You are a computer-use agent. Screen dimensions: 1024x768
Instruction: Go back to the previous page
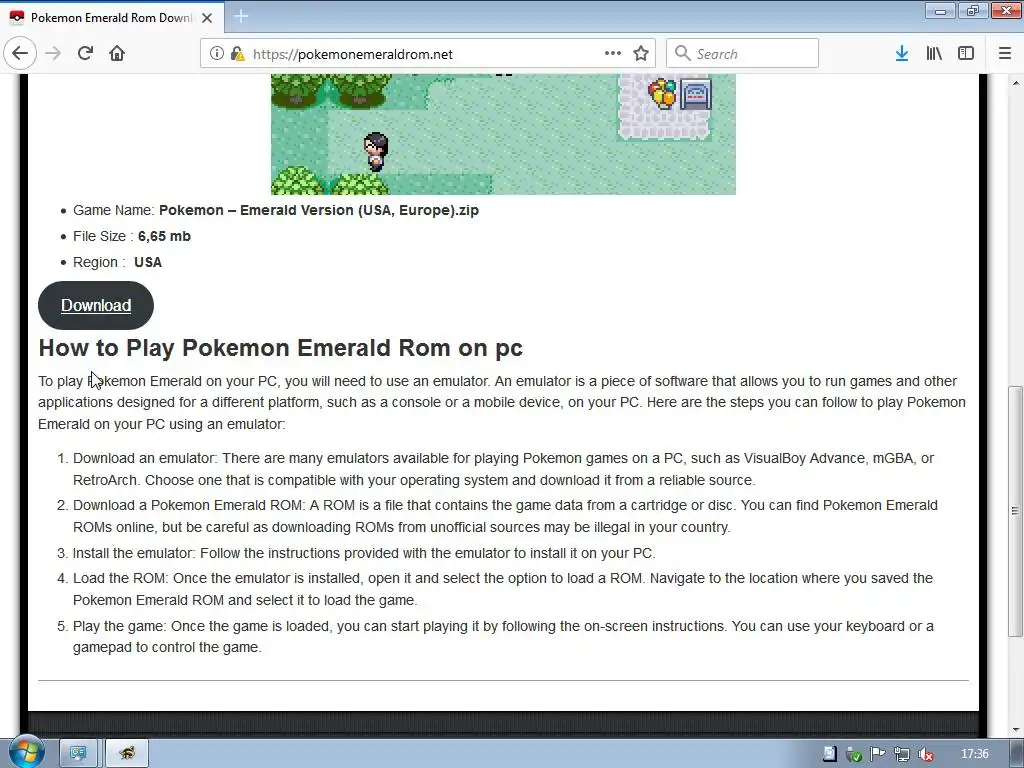20,54
